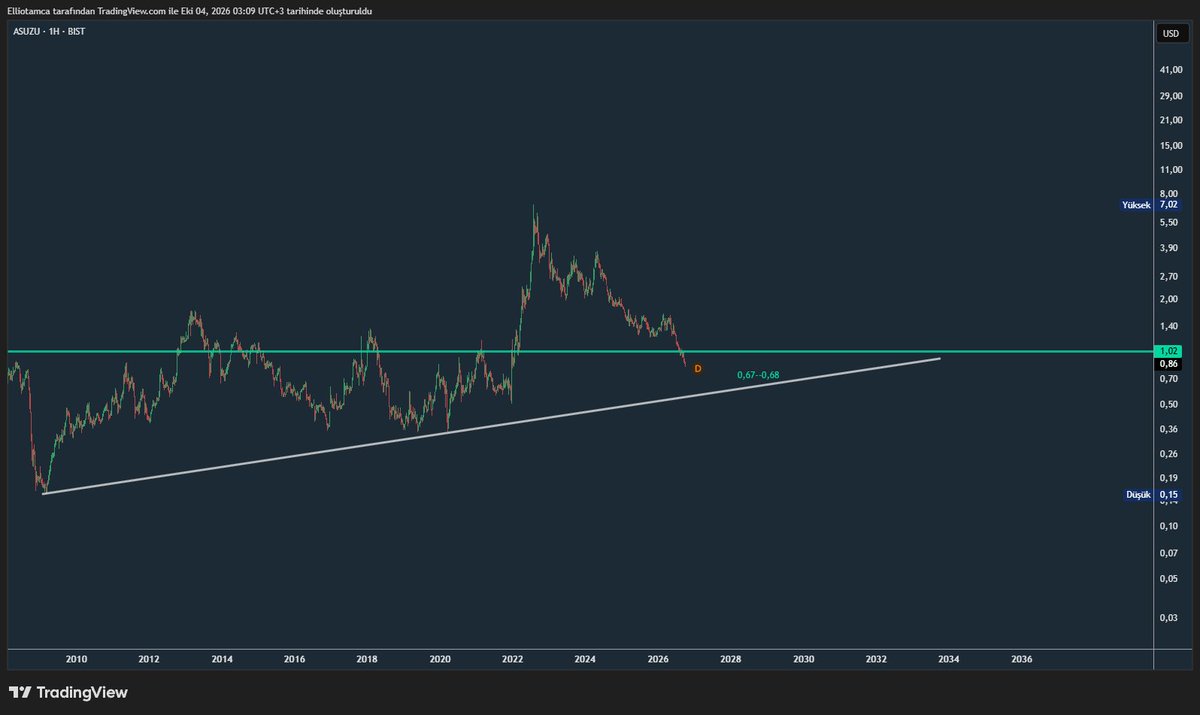Click the 2020 year on time axis
1200x715 pixels.
click(440, 659)
